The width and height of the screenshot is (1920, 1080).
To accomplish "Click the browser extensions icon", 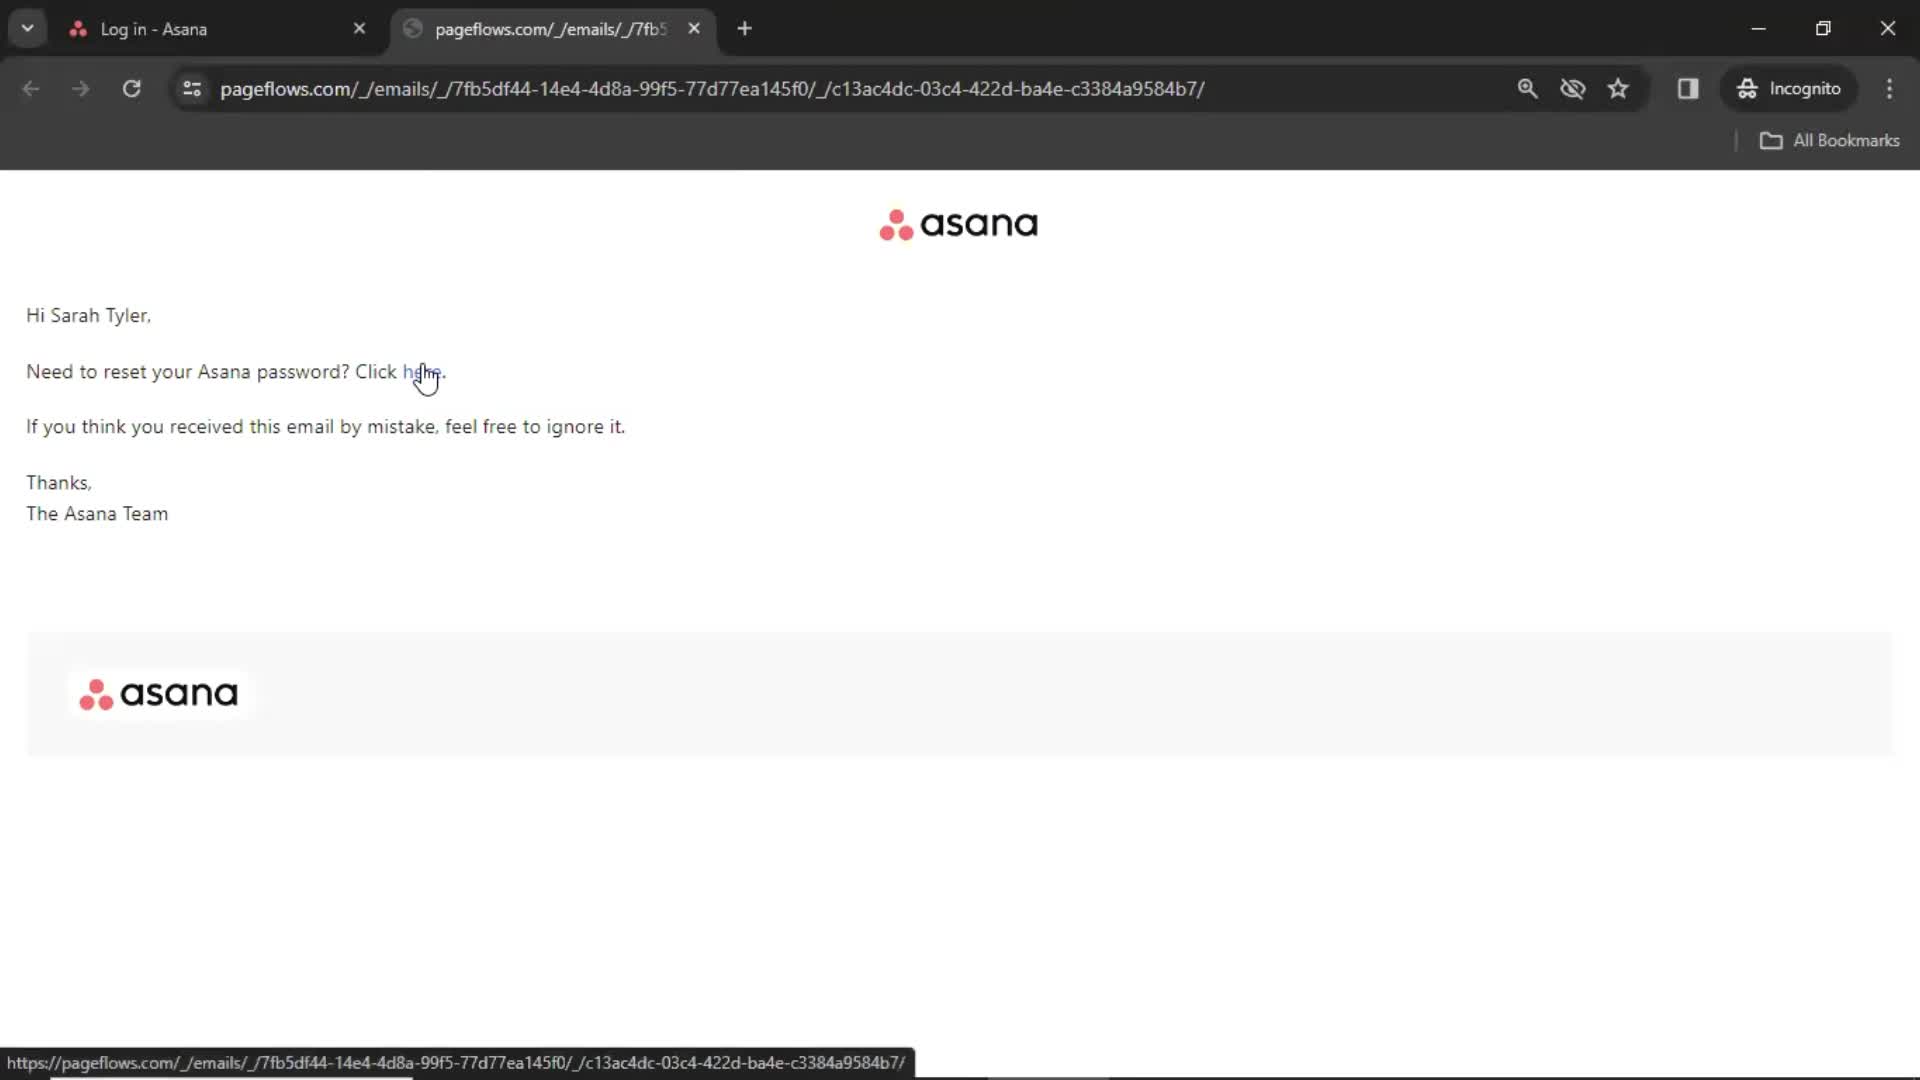I will point(1689,88).
